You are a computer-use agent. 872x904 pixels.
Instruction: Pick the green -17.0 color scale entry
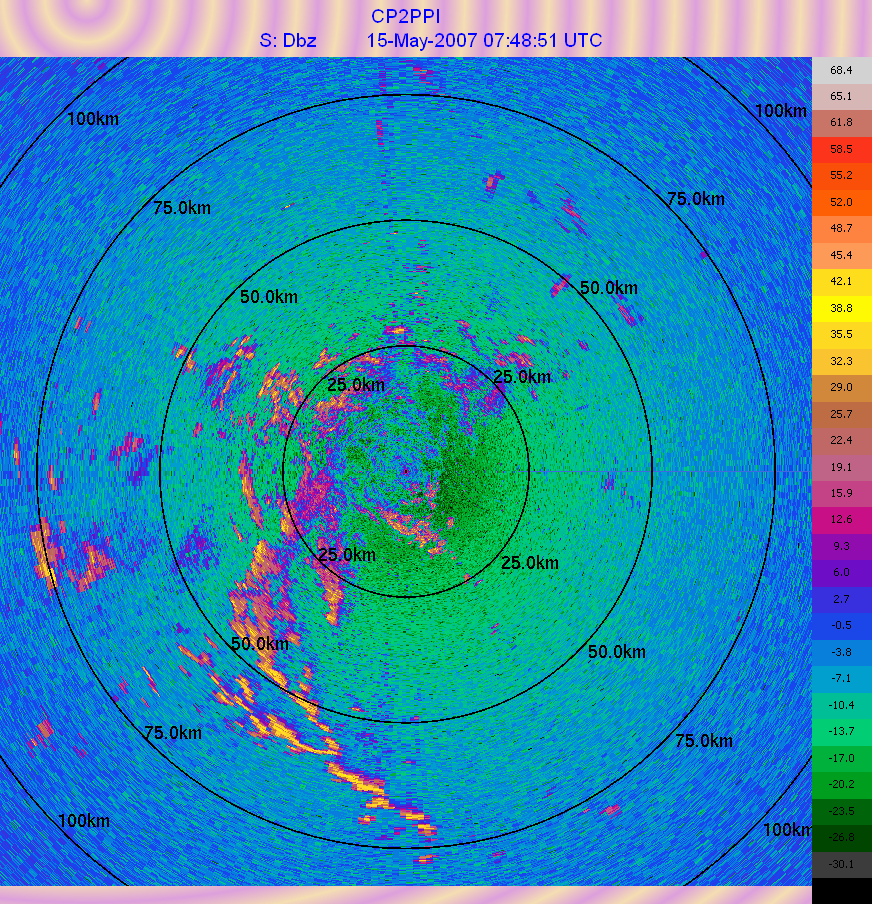pyautogui.click(x=841, y=758)
